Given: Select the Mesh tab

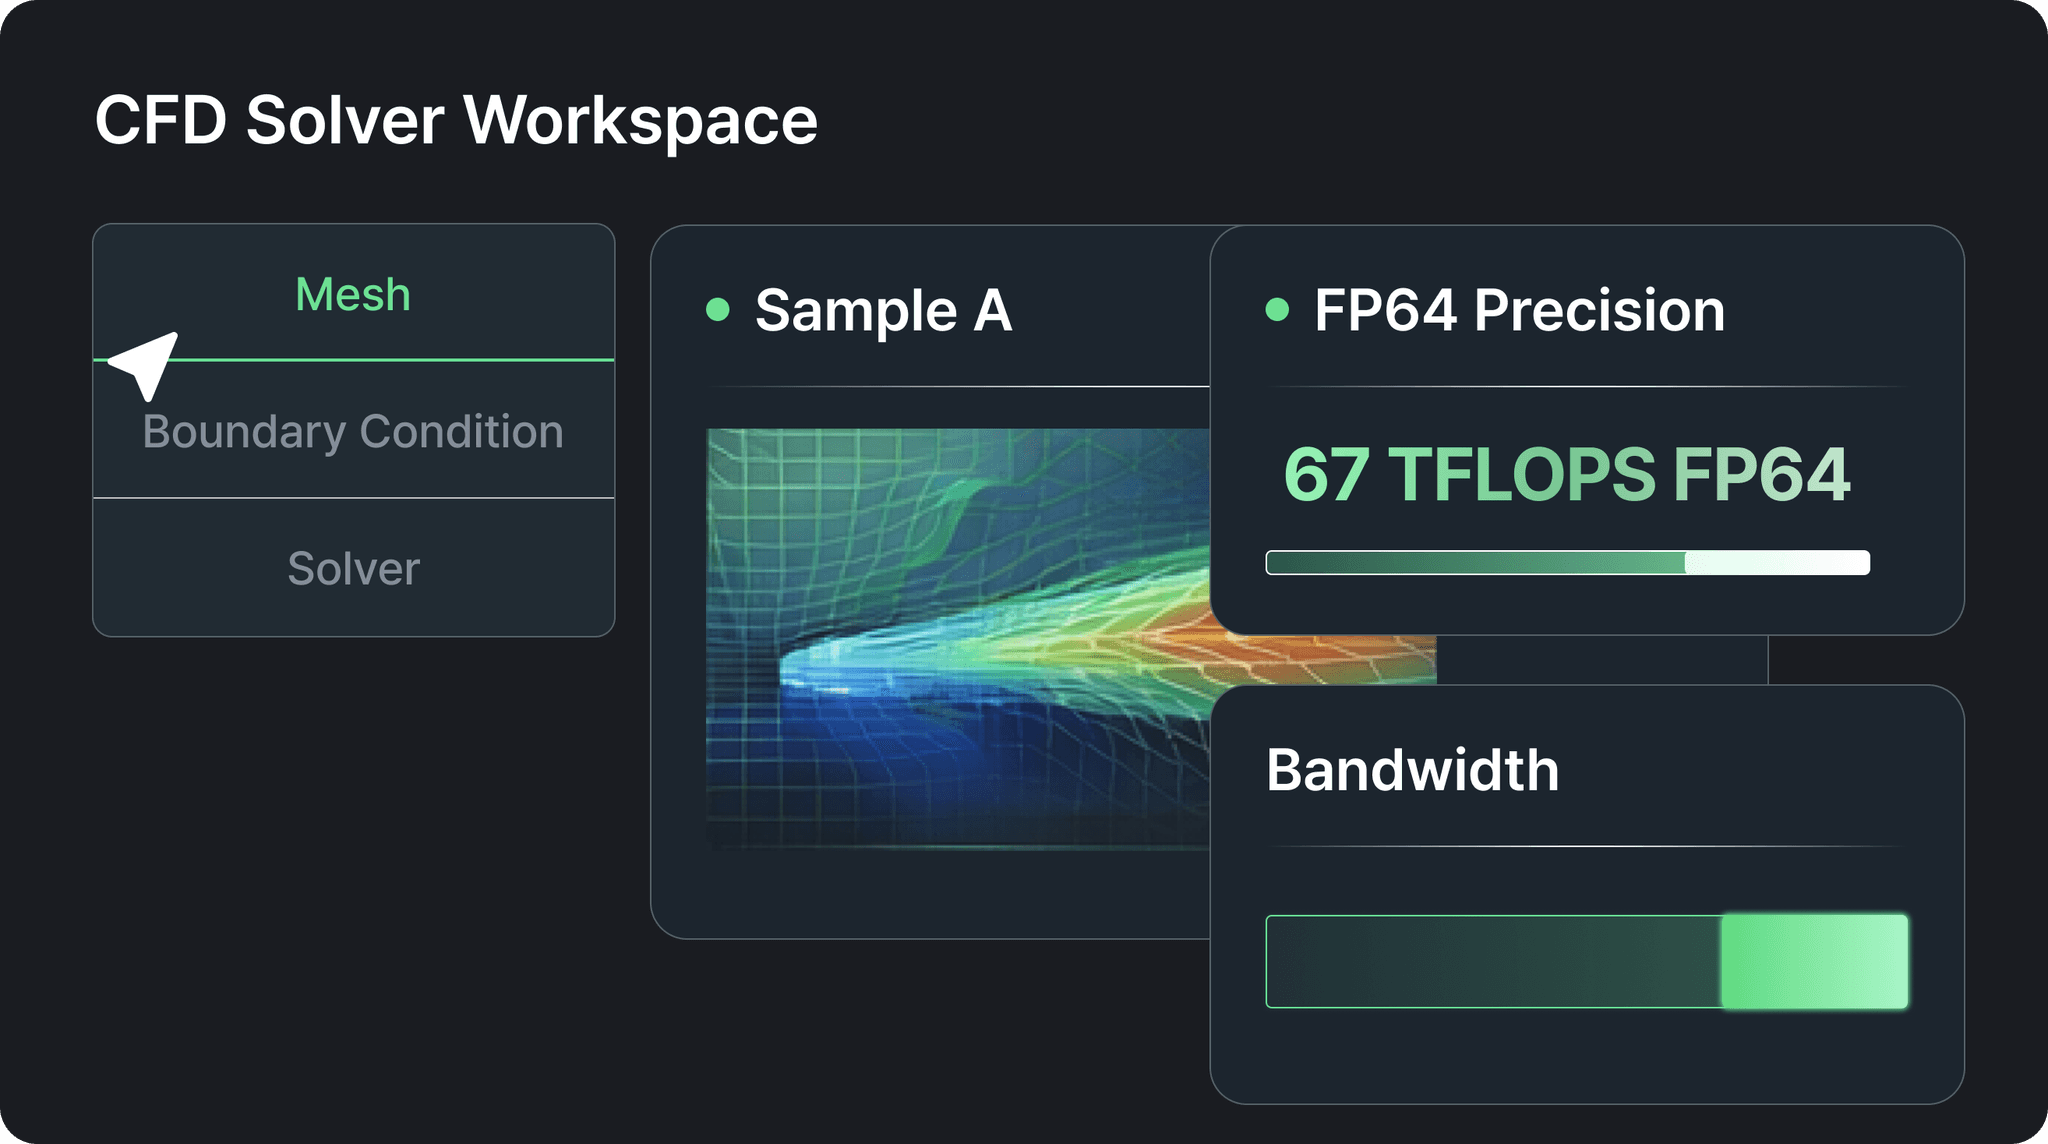Looking at the screenshot, I should 353,294.
